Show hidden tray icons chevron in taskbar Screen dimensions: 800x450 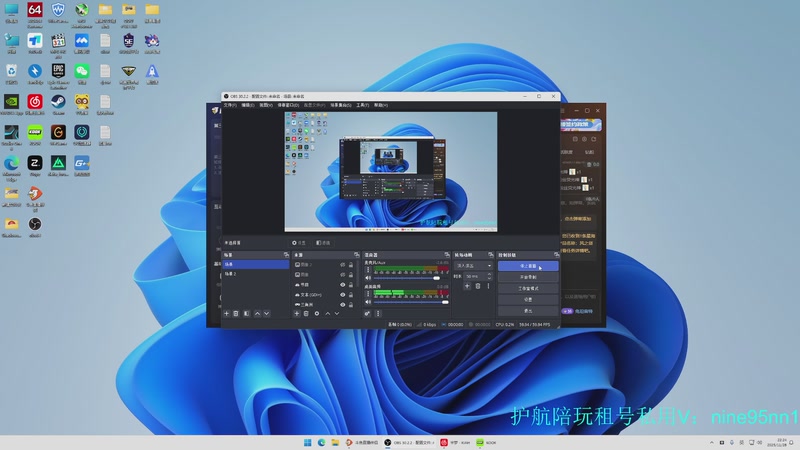pos(712,442)
